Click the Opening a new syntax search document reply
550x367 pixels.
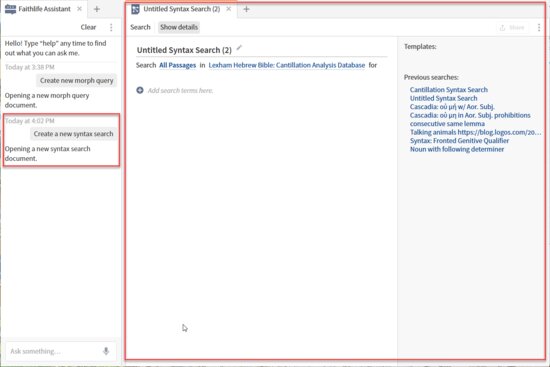coord(47,154)
